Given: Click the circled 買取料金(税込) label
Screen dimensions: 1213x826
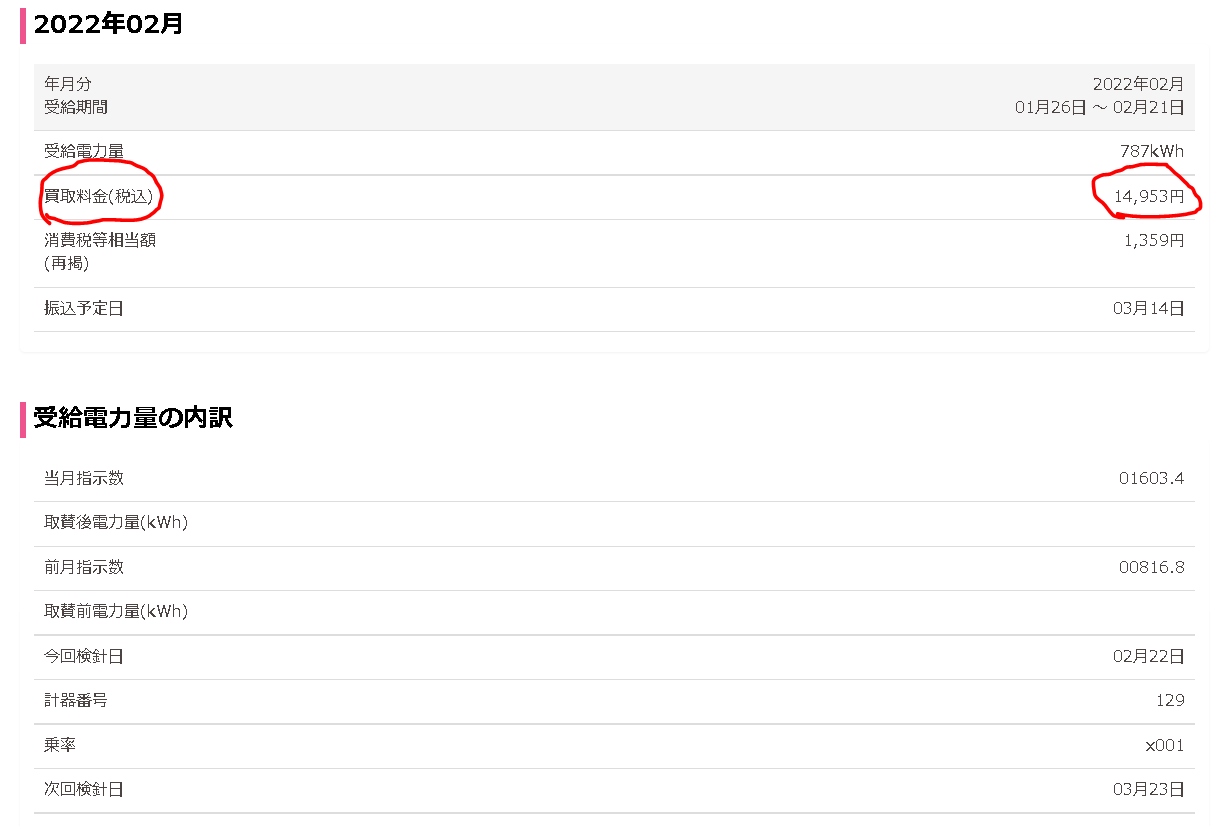Looking at the screenshot, I should 98,197.
